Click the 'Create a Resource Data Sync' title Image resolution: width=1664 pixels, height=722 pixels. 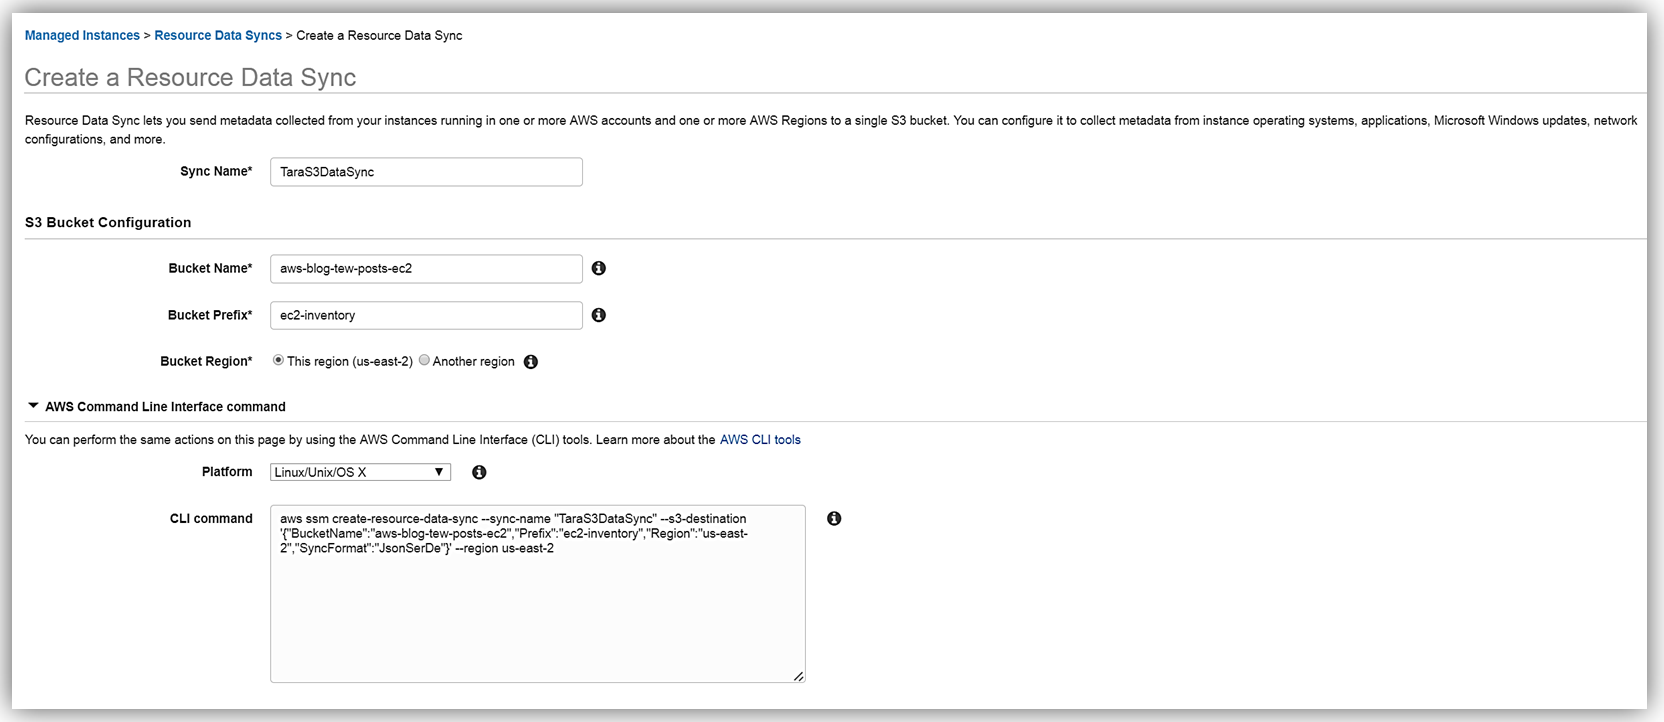pos(190,78)
